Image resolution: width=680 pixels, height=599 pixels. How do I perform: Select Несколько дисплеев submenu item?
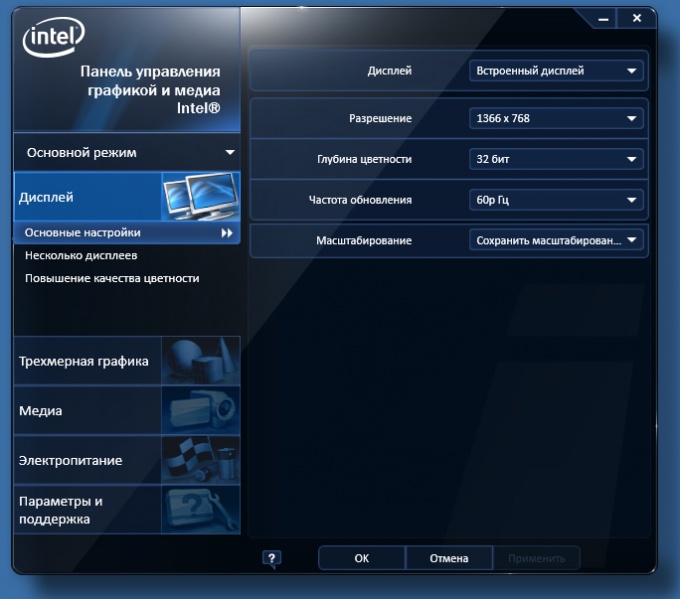81,255
